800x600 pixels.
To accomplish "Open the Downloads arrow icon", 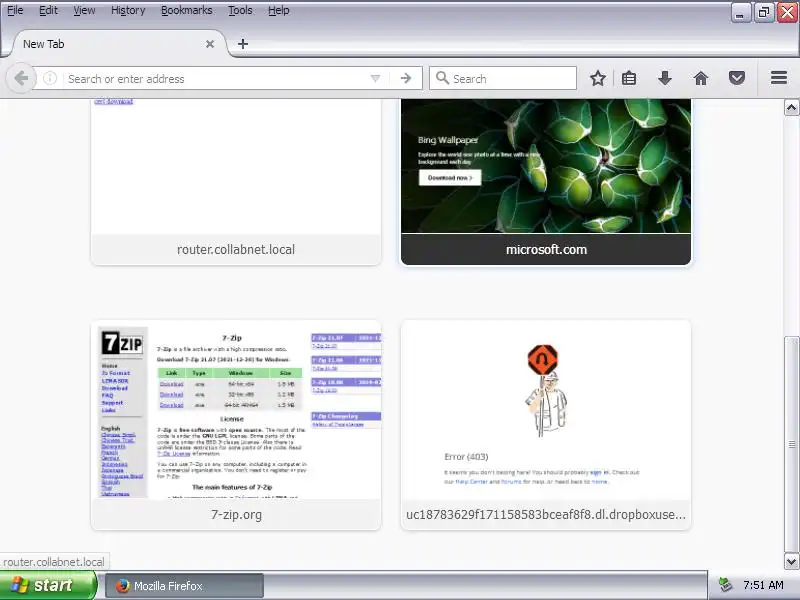I will (x=665, y=78).
